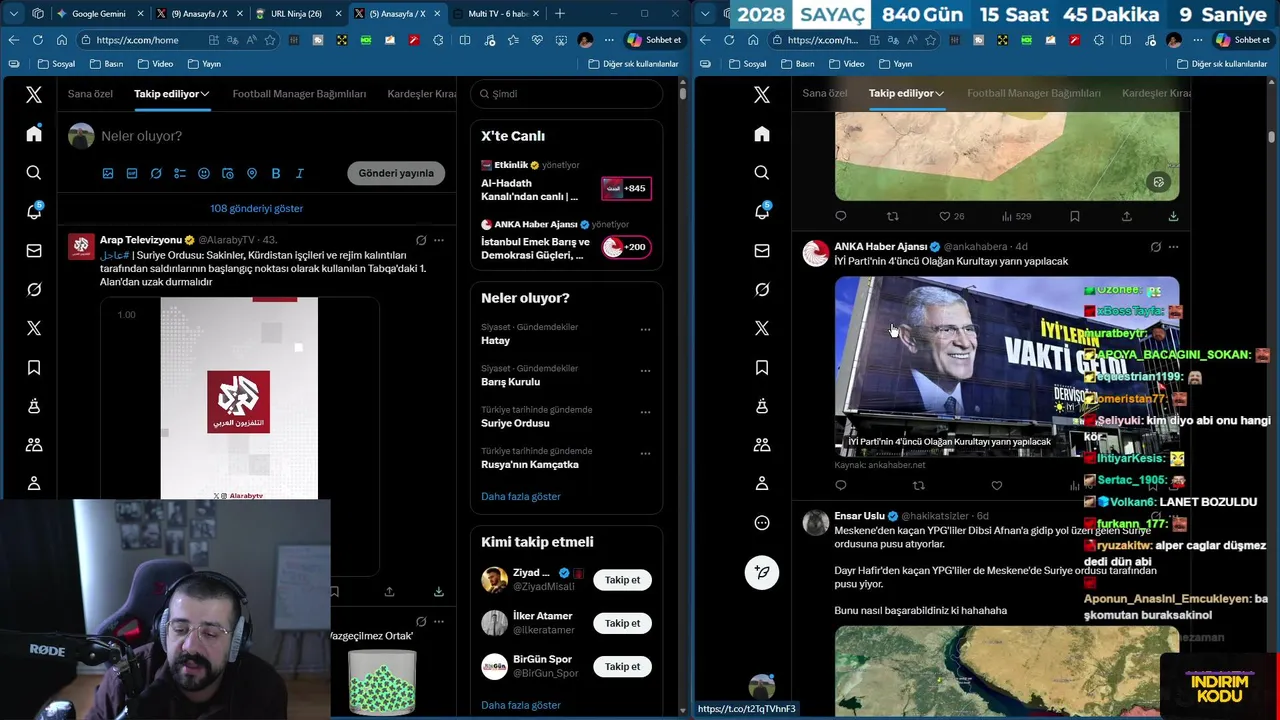Open Notifications bell in the right window sidebar
This screenshot has height=720, width=1280.
coord(762,211)
